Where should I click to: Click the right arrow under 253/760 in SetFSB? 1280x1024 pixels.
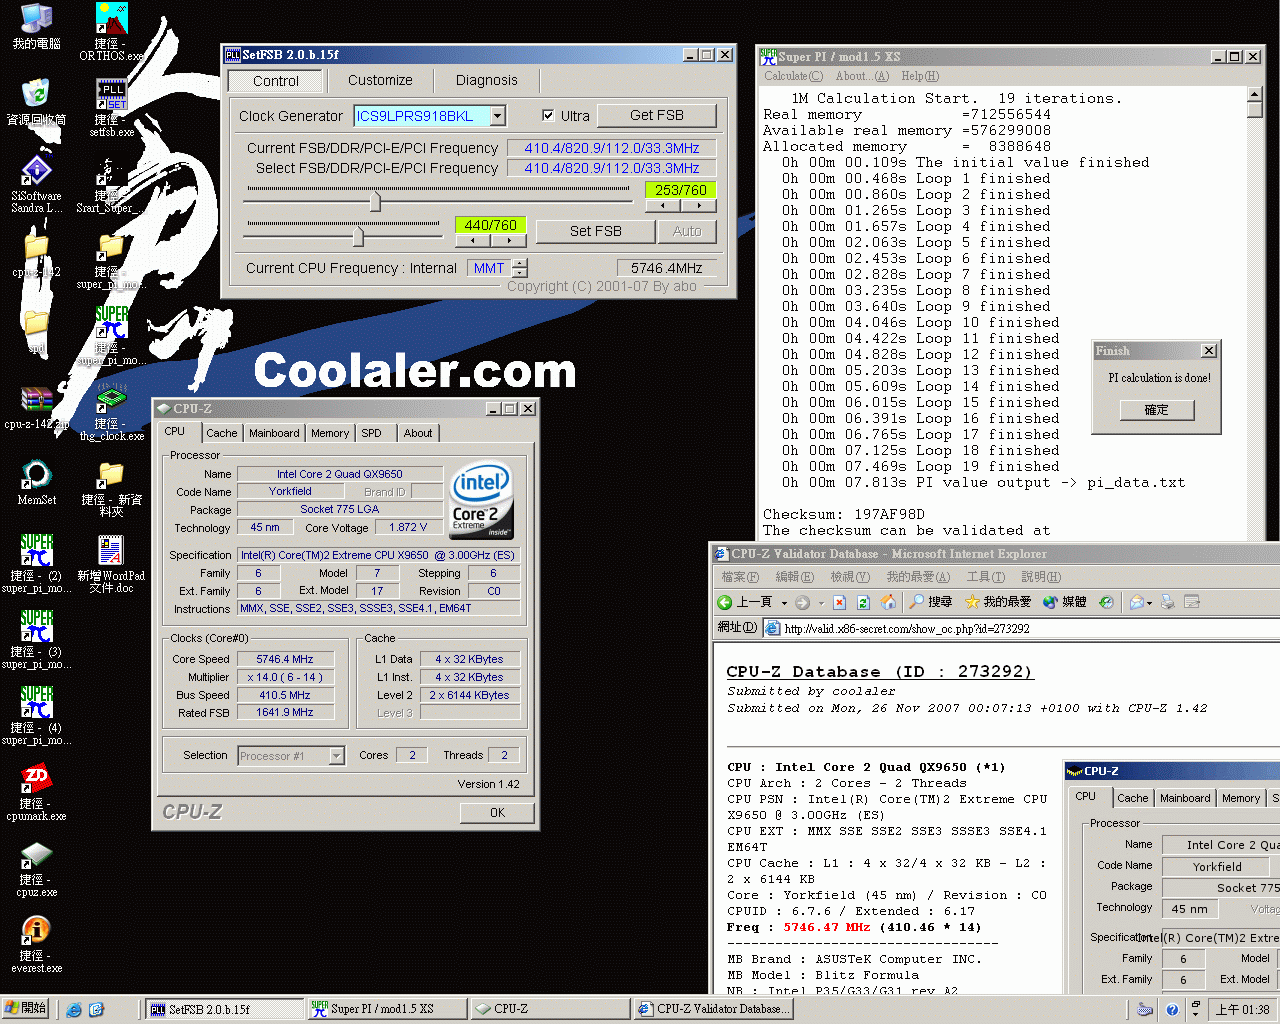(698, 206)
